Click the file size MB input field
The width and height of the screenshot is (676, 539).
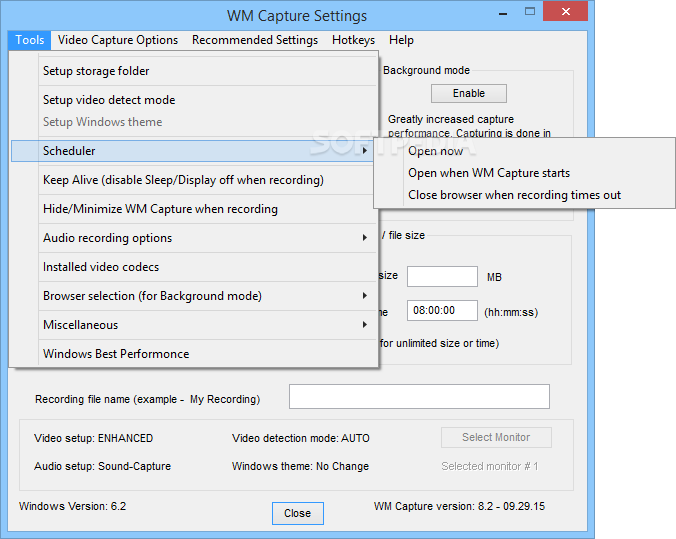point(442,276)
